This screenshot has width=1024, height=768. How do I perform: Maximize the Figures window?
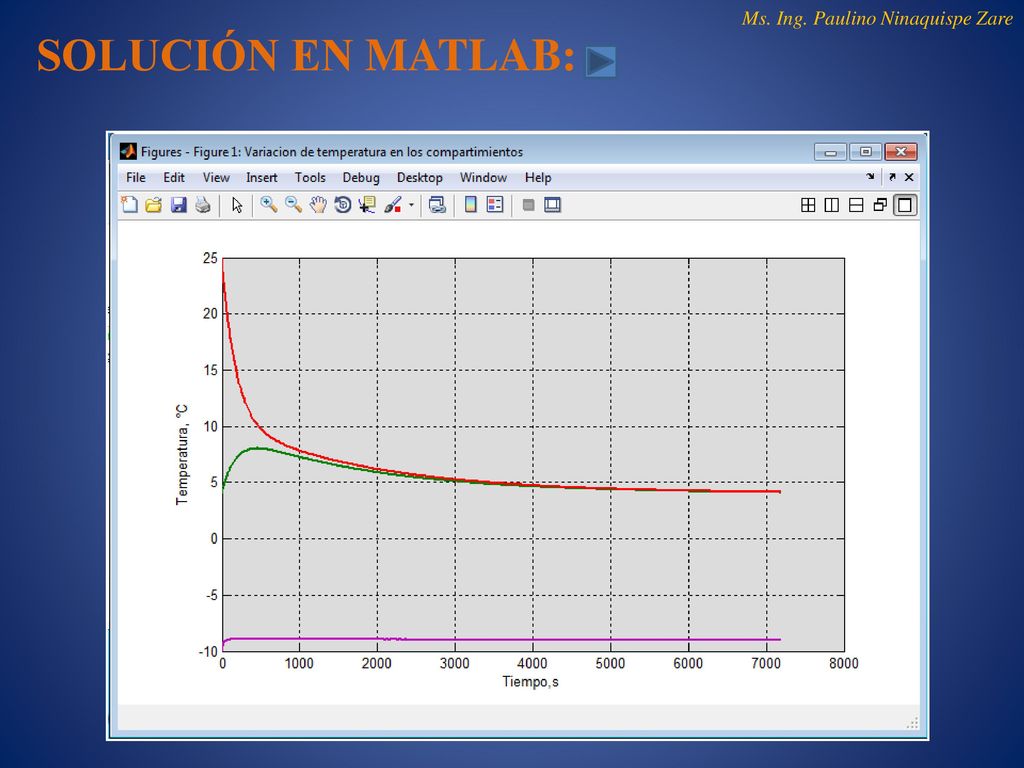pos(866,152)
